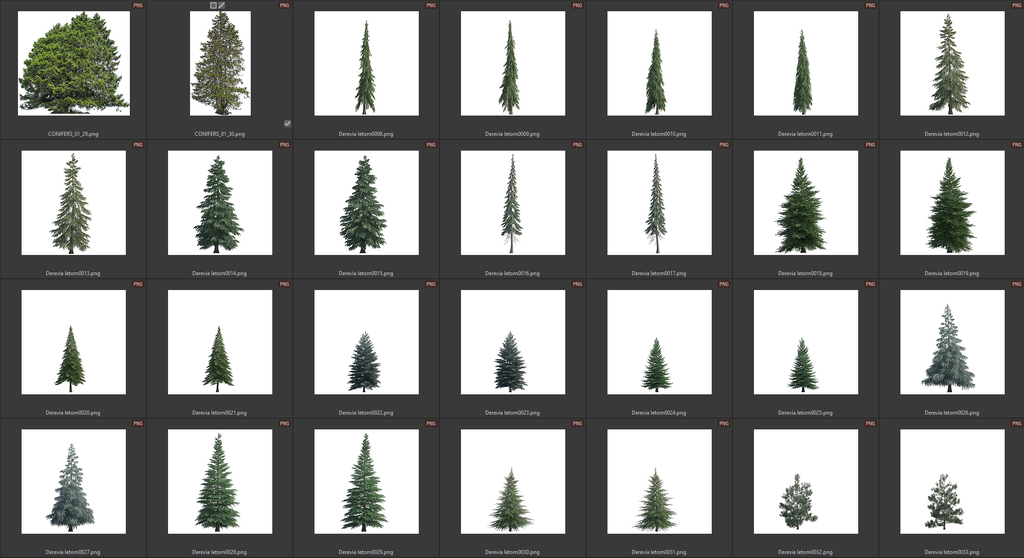Select the blue spruce Derevia letom0022.png thumbnail

pos(366,342)
